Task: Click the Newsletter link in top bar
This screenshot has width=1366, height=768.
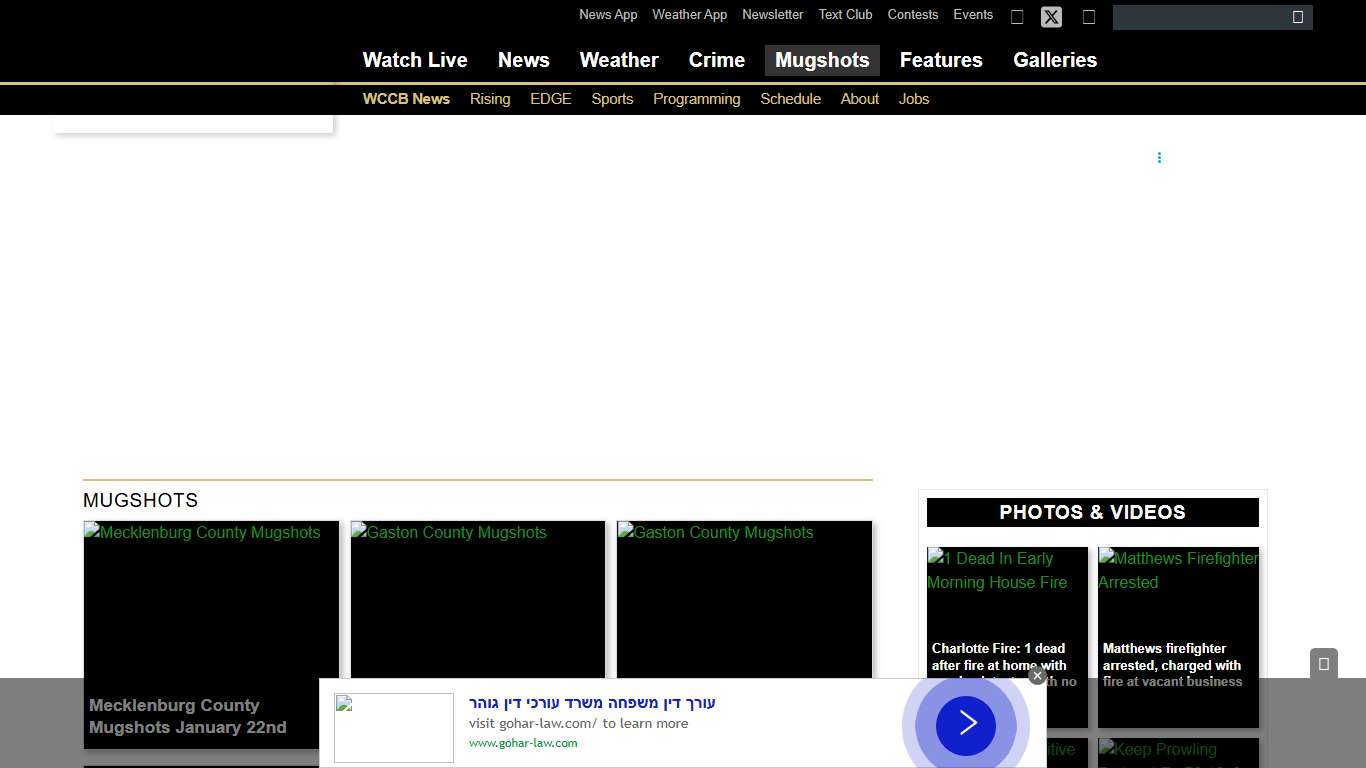Action: click(772, 15)
